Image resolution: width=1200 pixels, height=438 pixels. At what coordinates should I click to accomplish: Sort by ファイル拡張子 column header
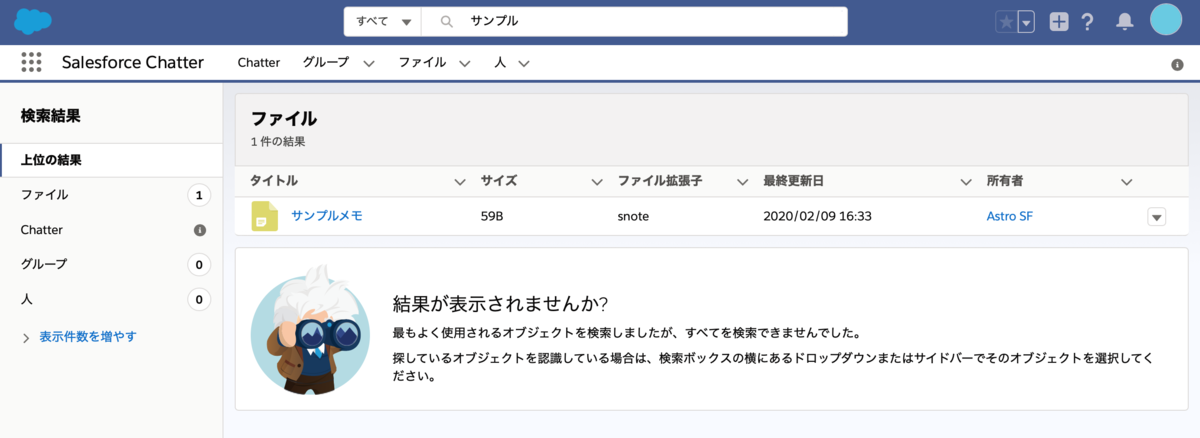[660, 181]
